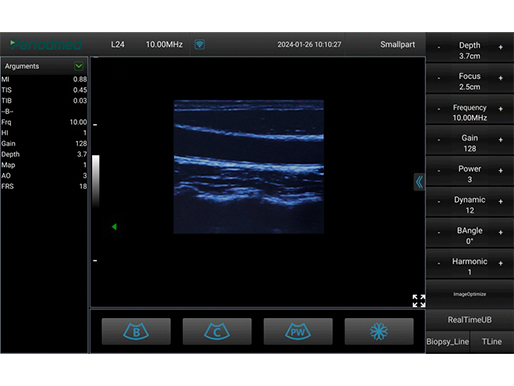Click the green focus marker triangle
This screenshot has width=514, height=386.
point(114,227)
